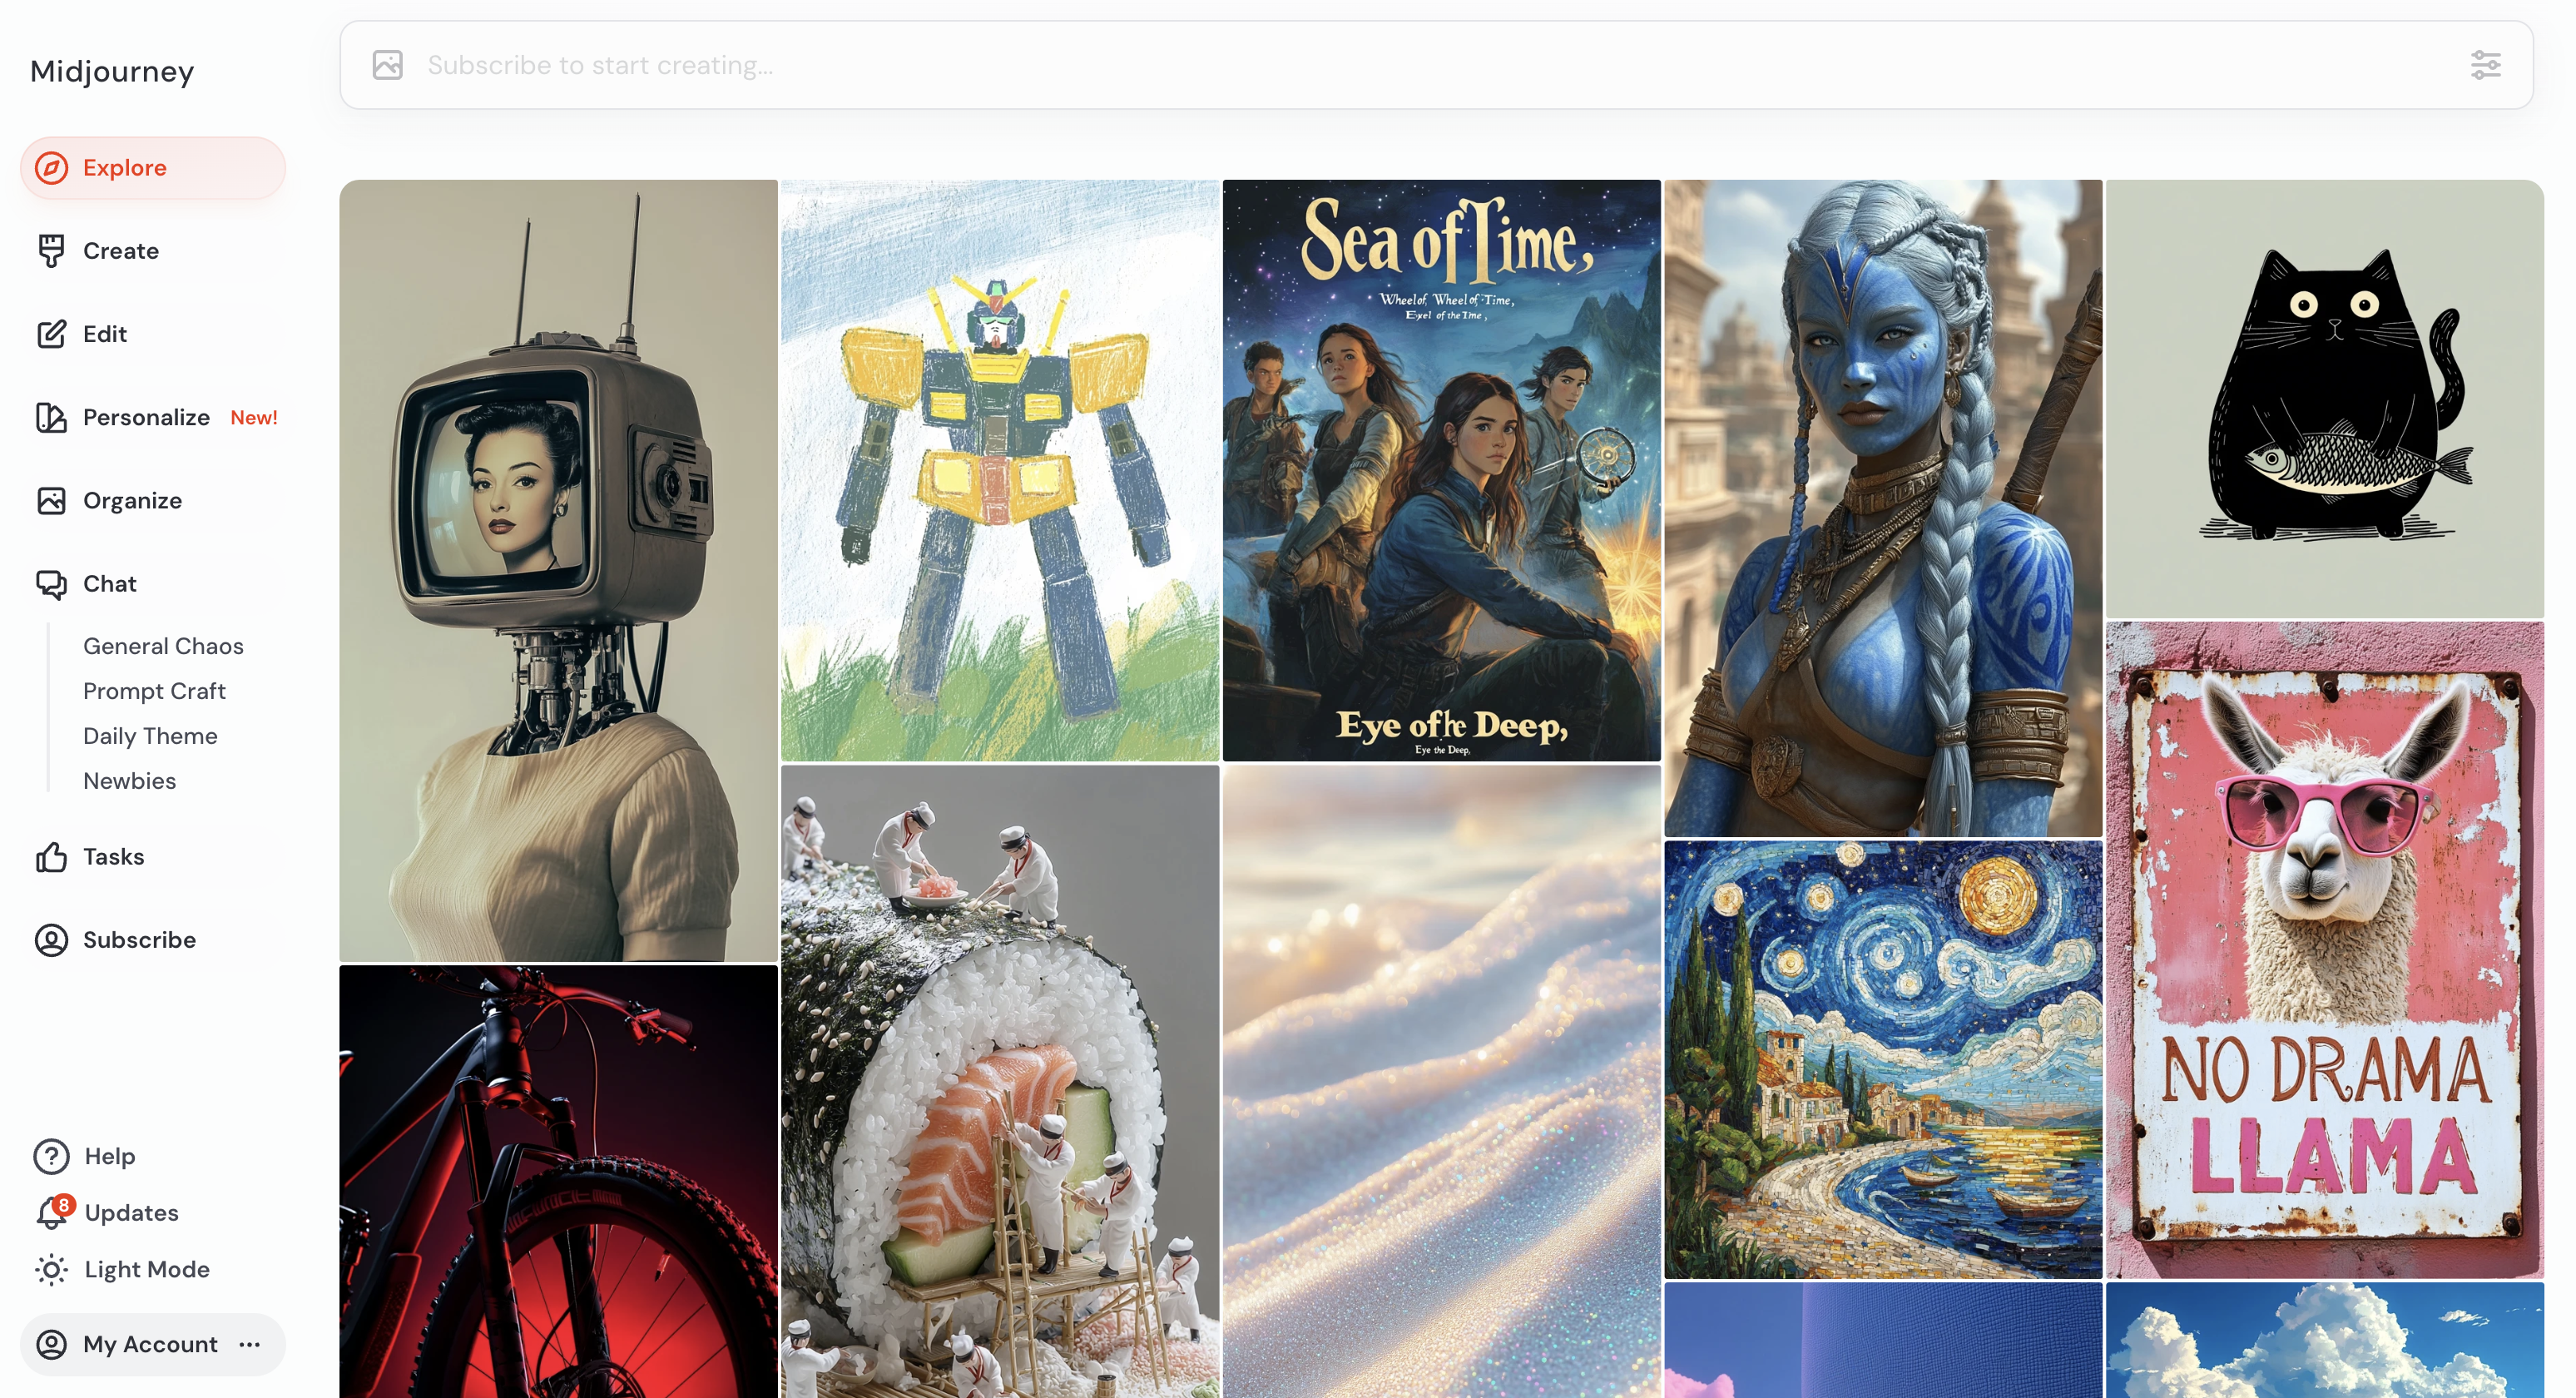Expand the My Account menu options
The height and width of the screenshot is (1398, 2576).
(x=250, y=1343)
